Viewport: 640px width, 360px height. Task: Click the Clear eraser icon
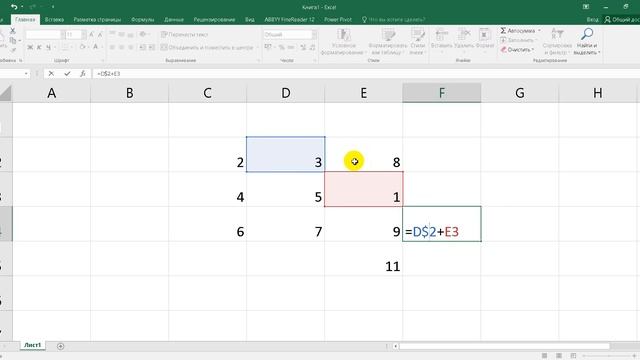coord(504,49)
